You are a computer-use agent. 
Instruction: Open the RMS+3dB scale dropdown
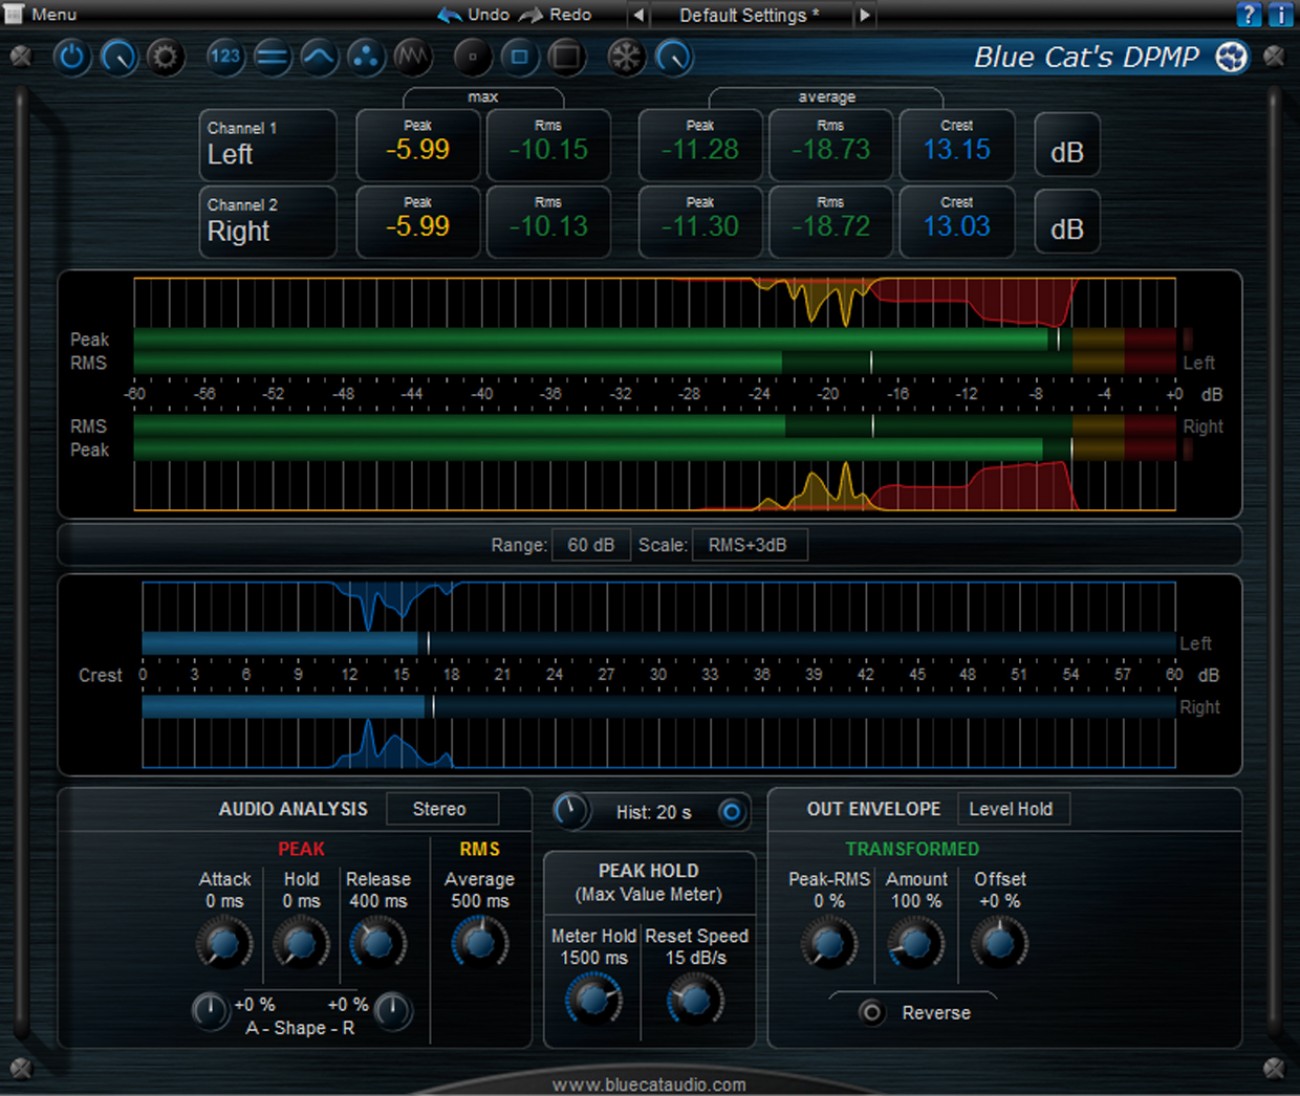click(749, 545)
